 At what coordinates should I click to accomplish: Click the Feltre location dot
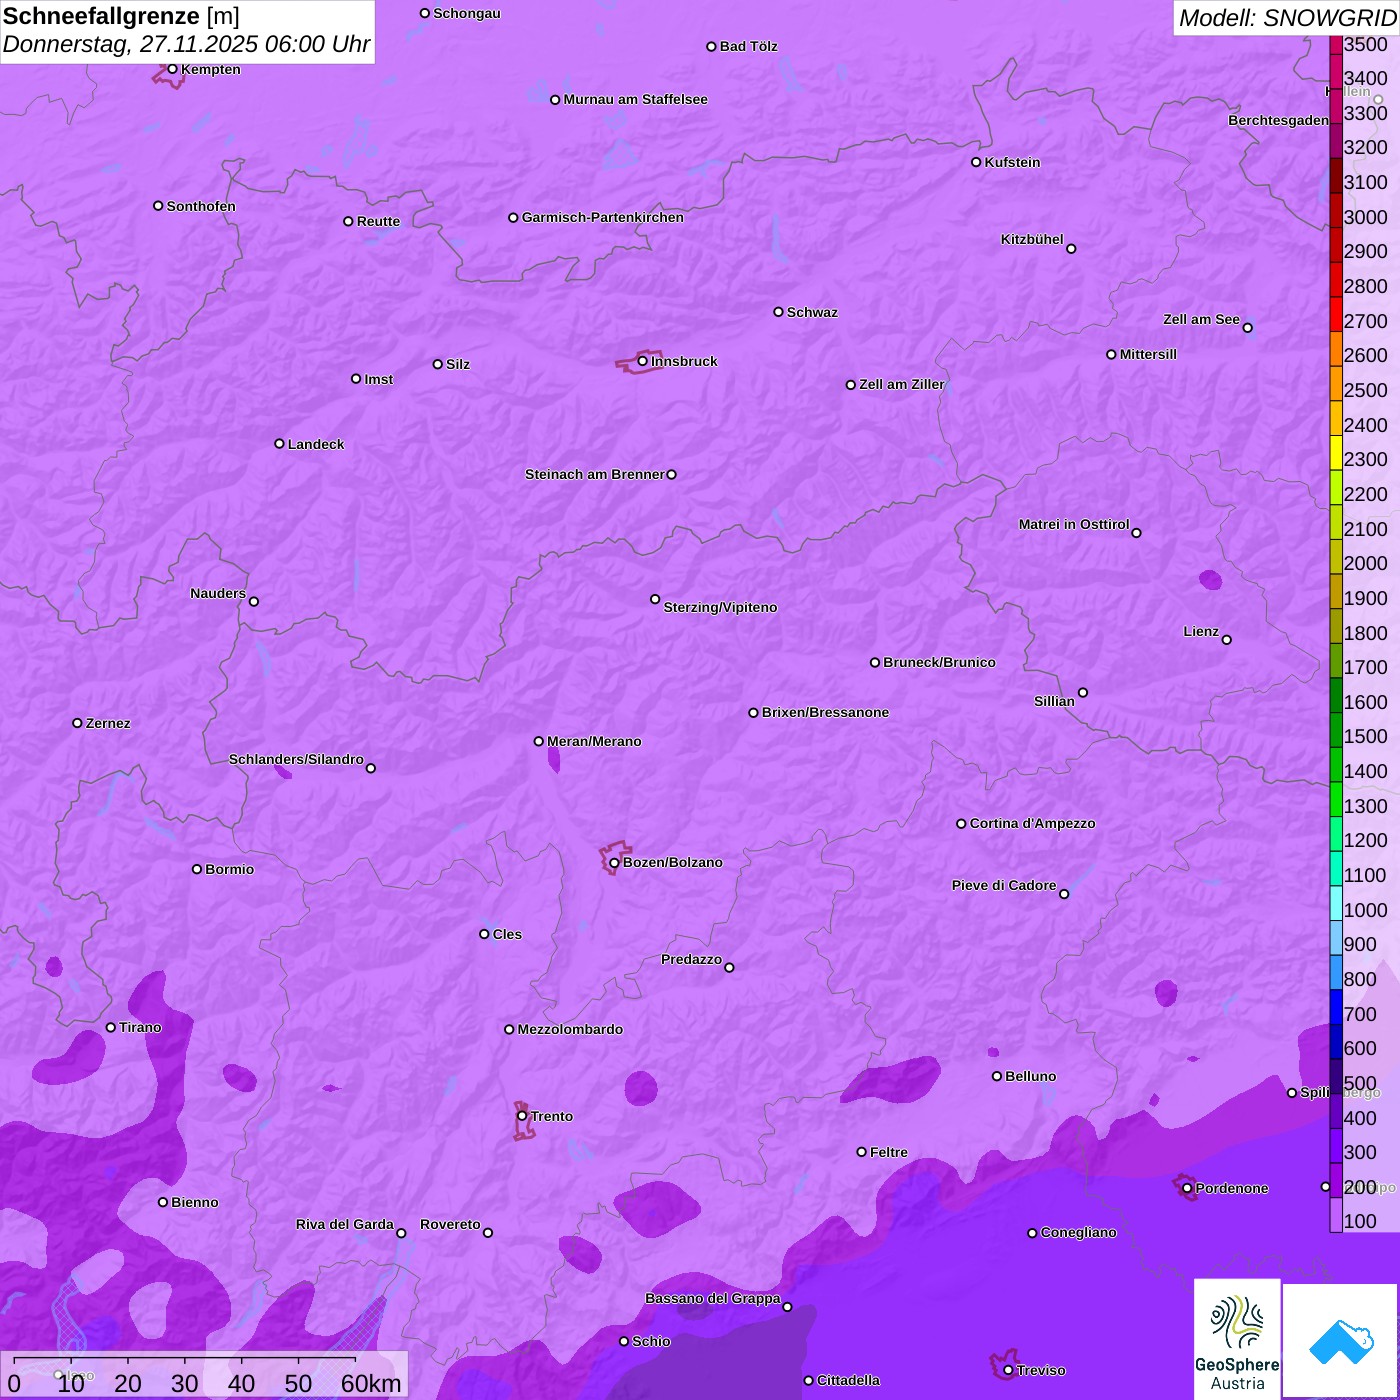[x=861, y=1152]
